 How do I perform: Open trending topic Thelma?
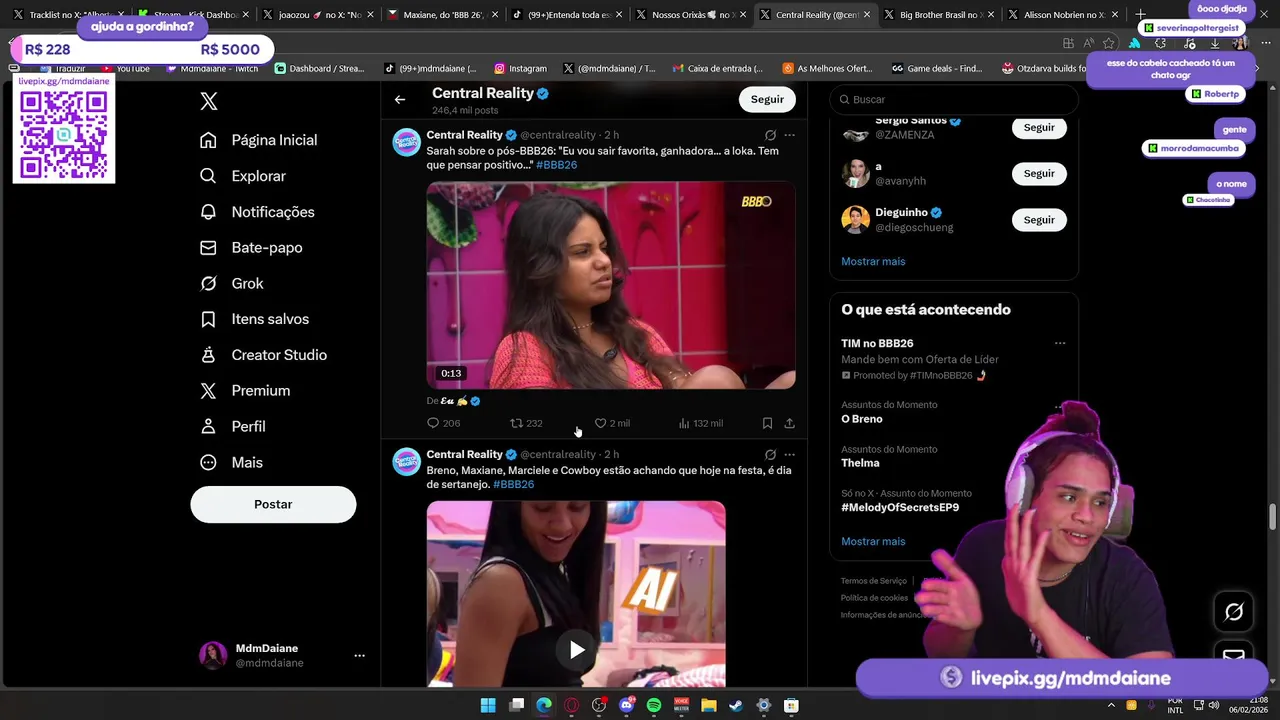pyautogui.click(x=860, y=463)
